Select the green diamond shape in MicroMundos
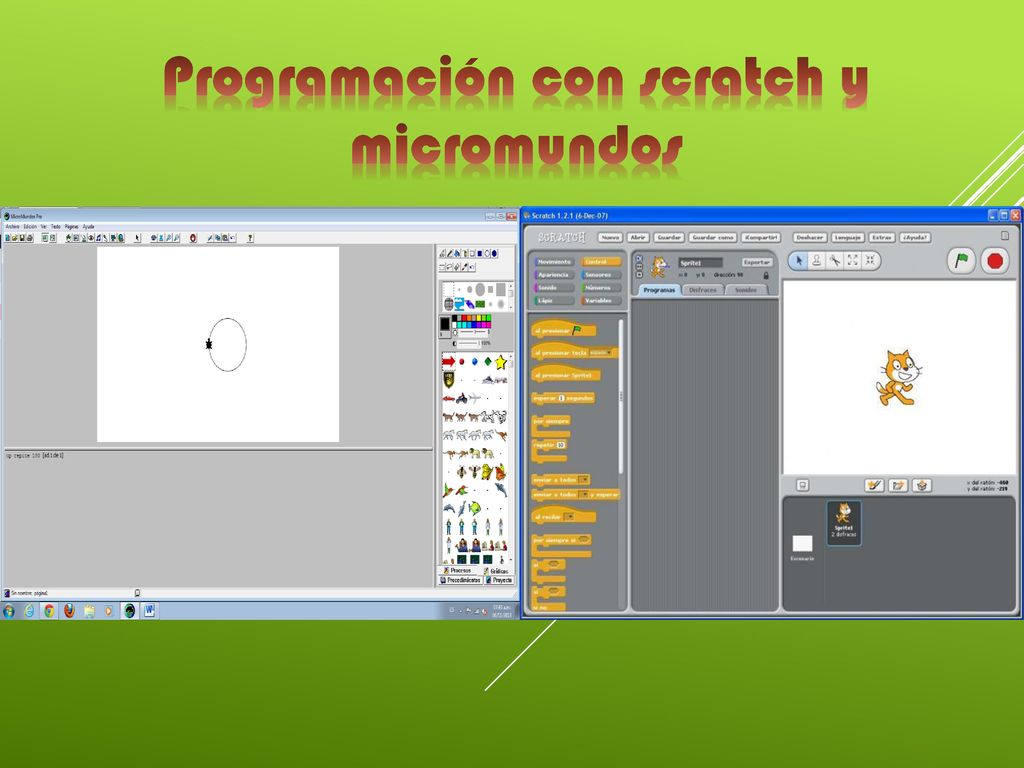The image size is (1024, 768). (488, 361)
